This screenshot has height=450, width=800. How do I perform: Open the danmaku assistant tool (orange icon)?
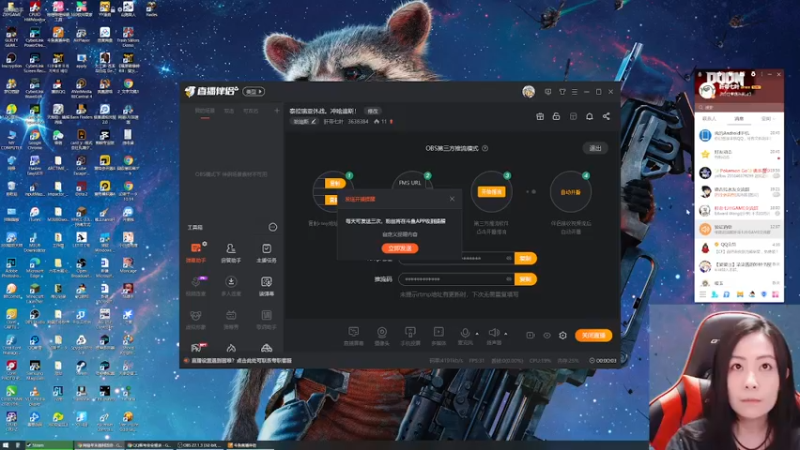click(196, 253)
